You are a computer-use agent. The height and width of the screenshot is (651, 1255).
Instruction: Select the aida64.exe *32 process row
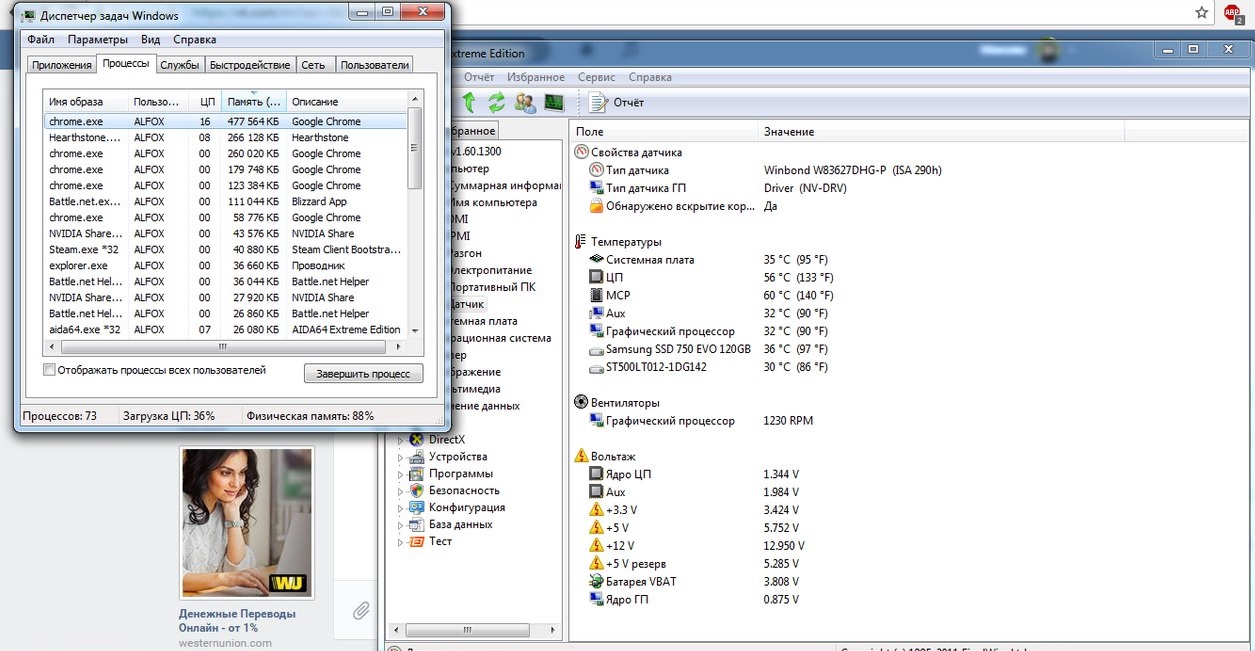pos(225,329)
